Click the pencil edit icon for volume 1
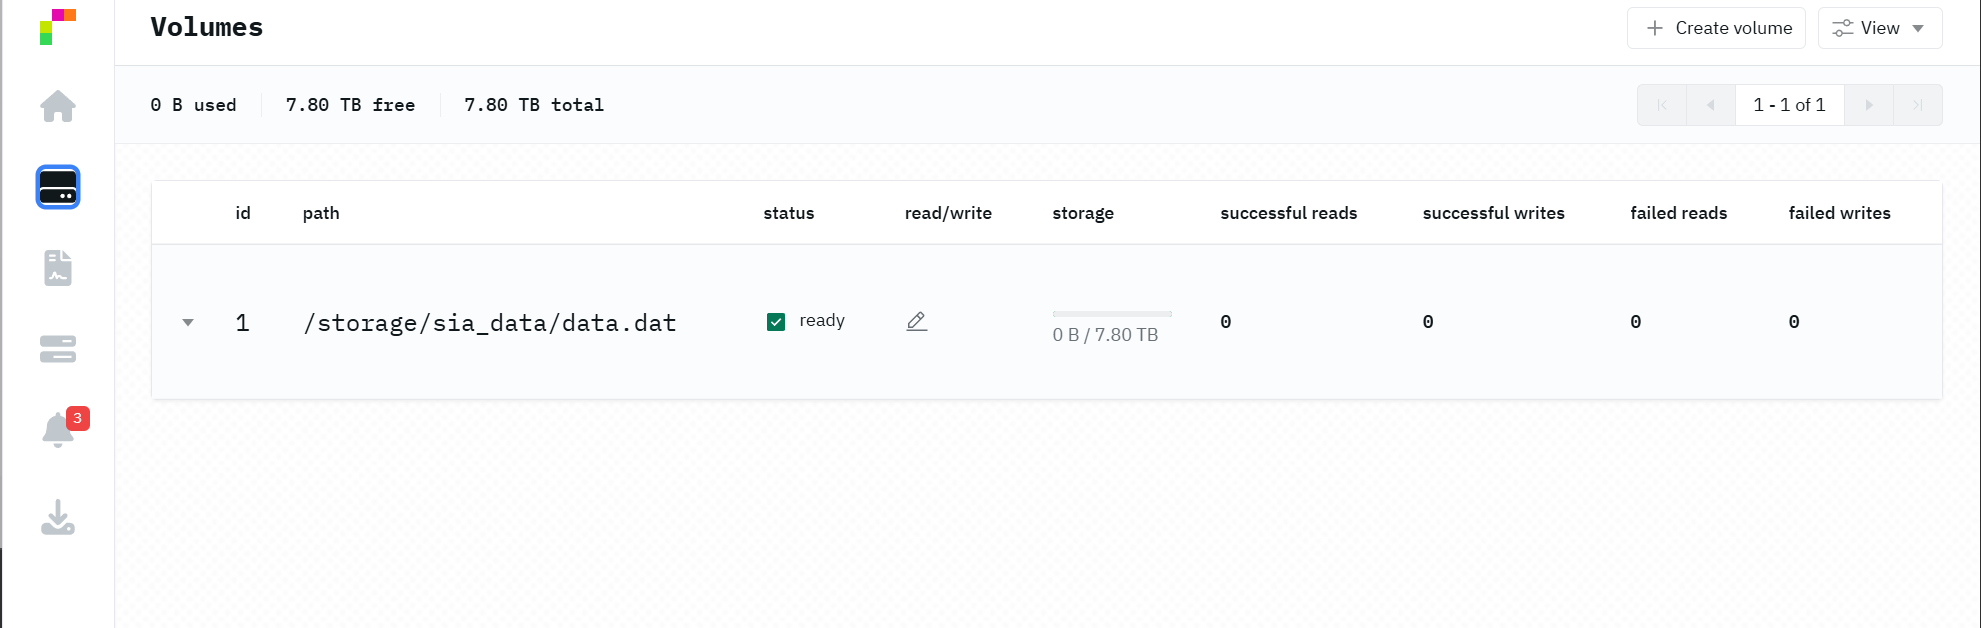The image size is (1981, 628). [916, 321]
